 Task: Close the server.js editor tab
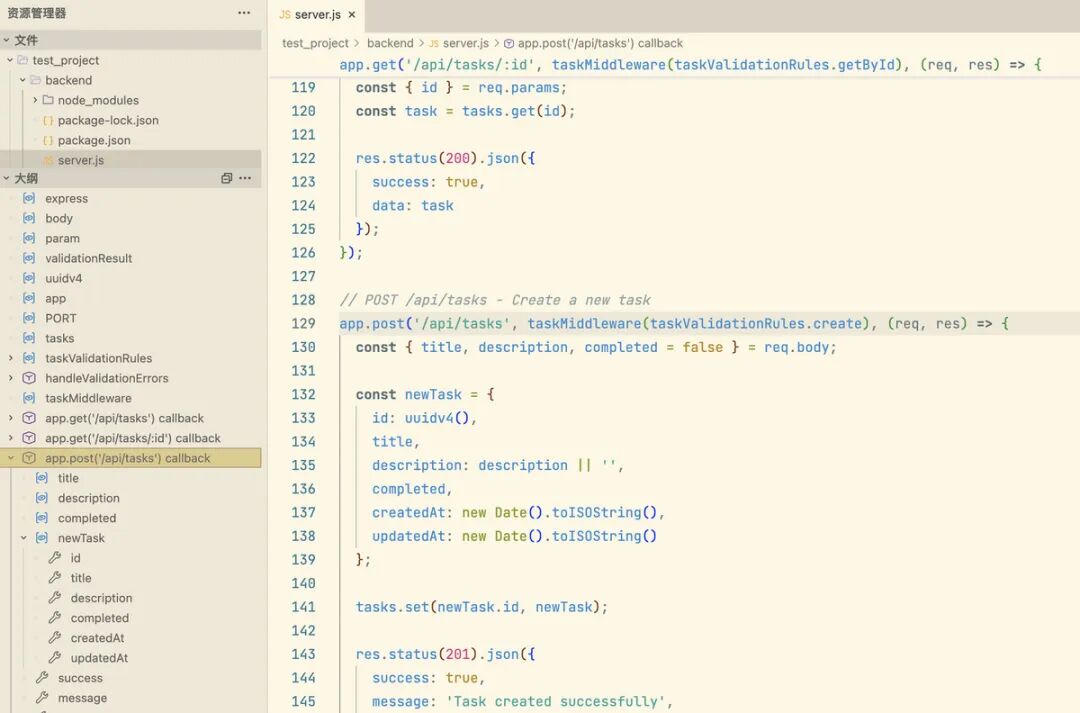[x=352, y=15]
